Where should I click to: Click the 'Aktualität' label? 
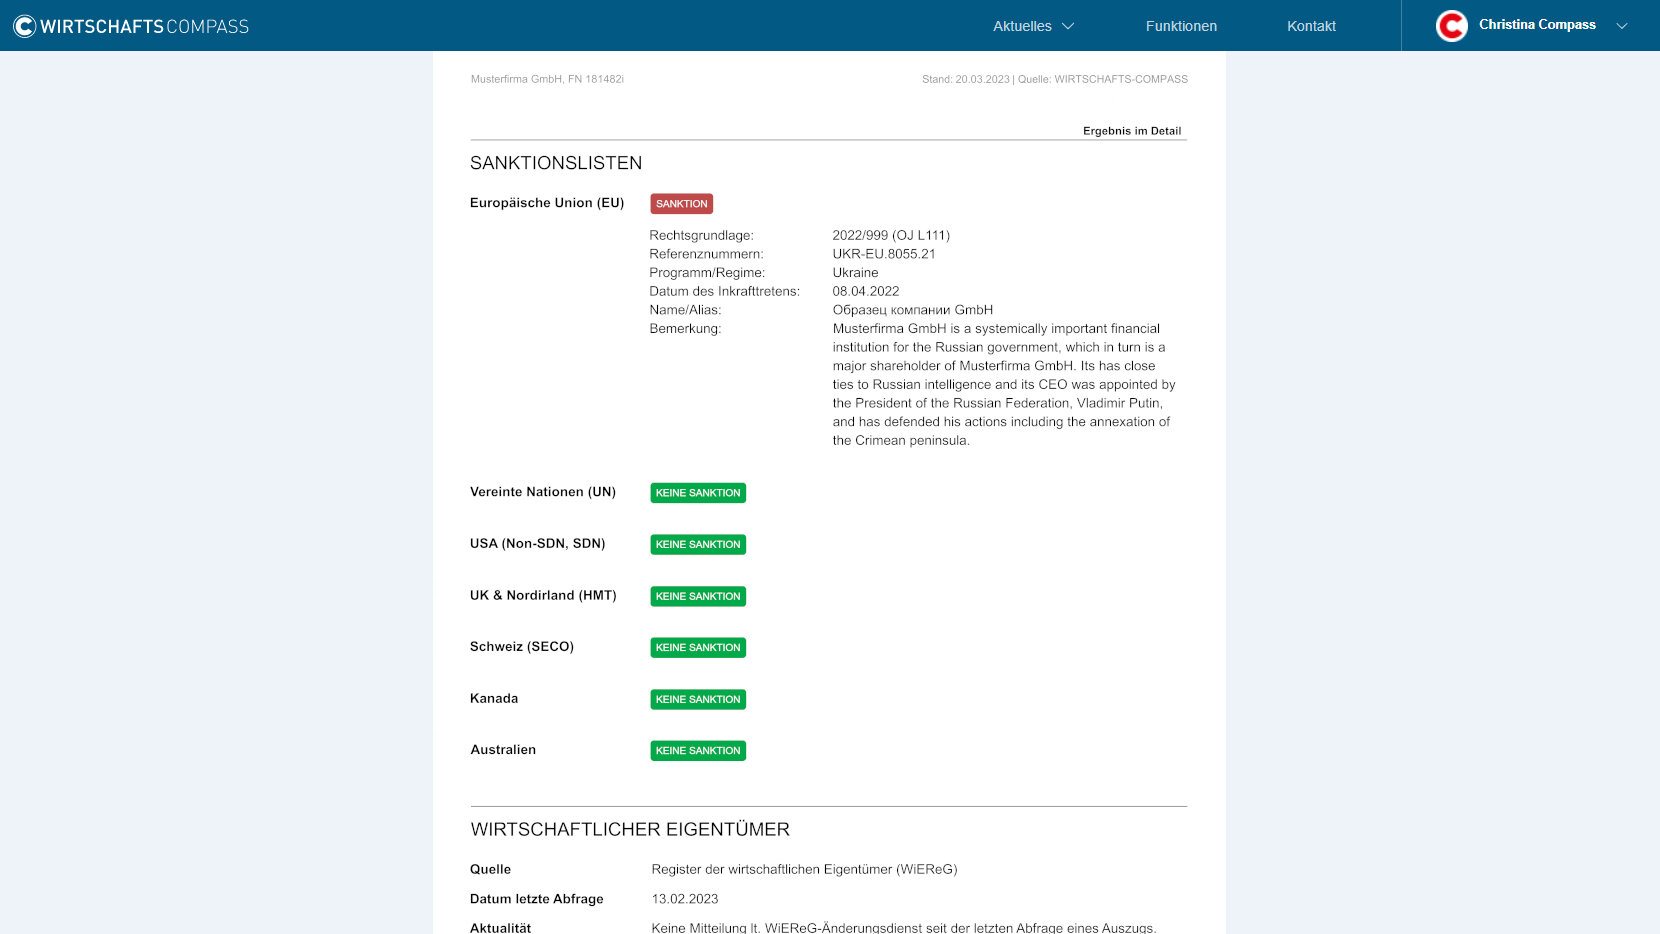click(500, 927)
